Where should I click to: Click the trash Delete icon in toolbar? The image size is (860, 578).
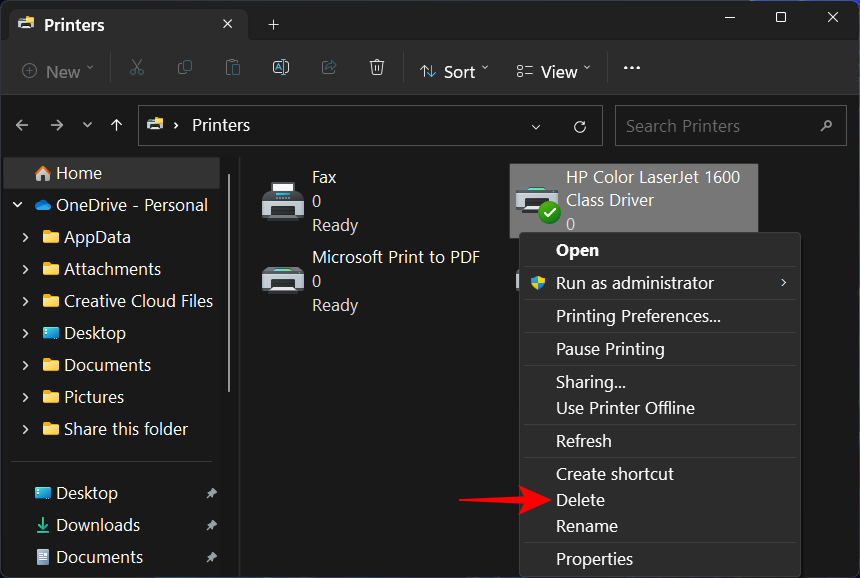377,69
